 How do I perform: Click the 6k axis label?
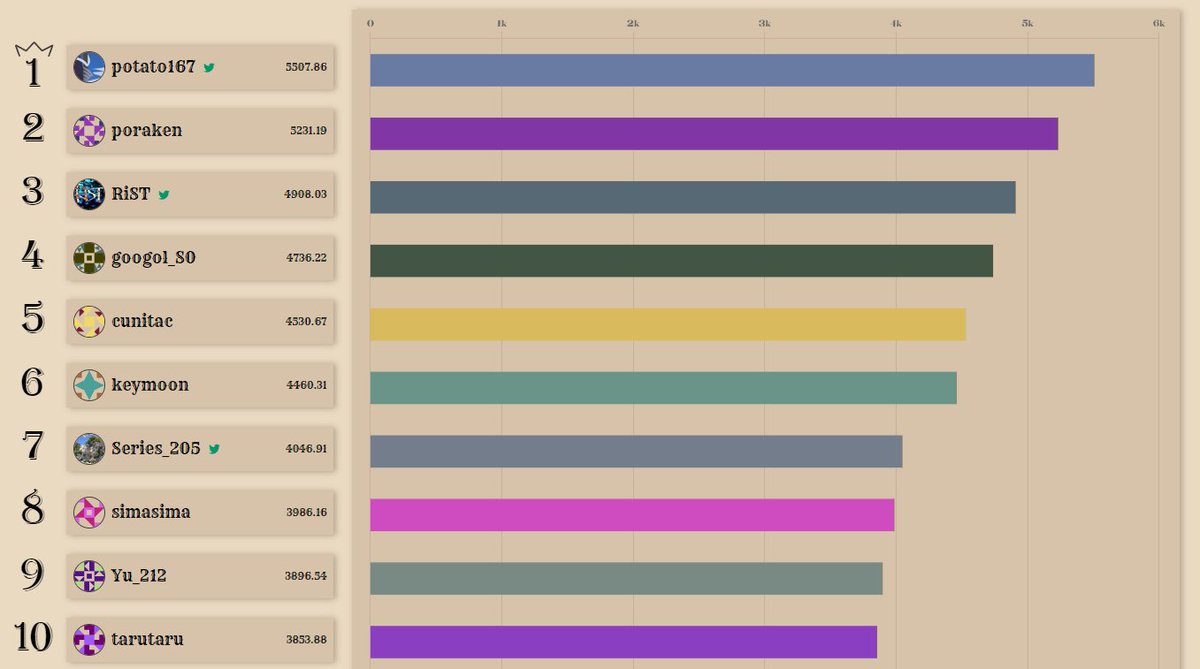[x=1158, y=23]
